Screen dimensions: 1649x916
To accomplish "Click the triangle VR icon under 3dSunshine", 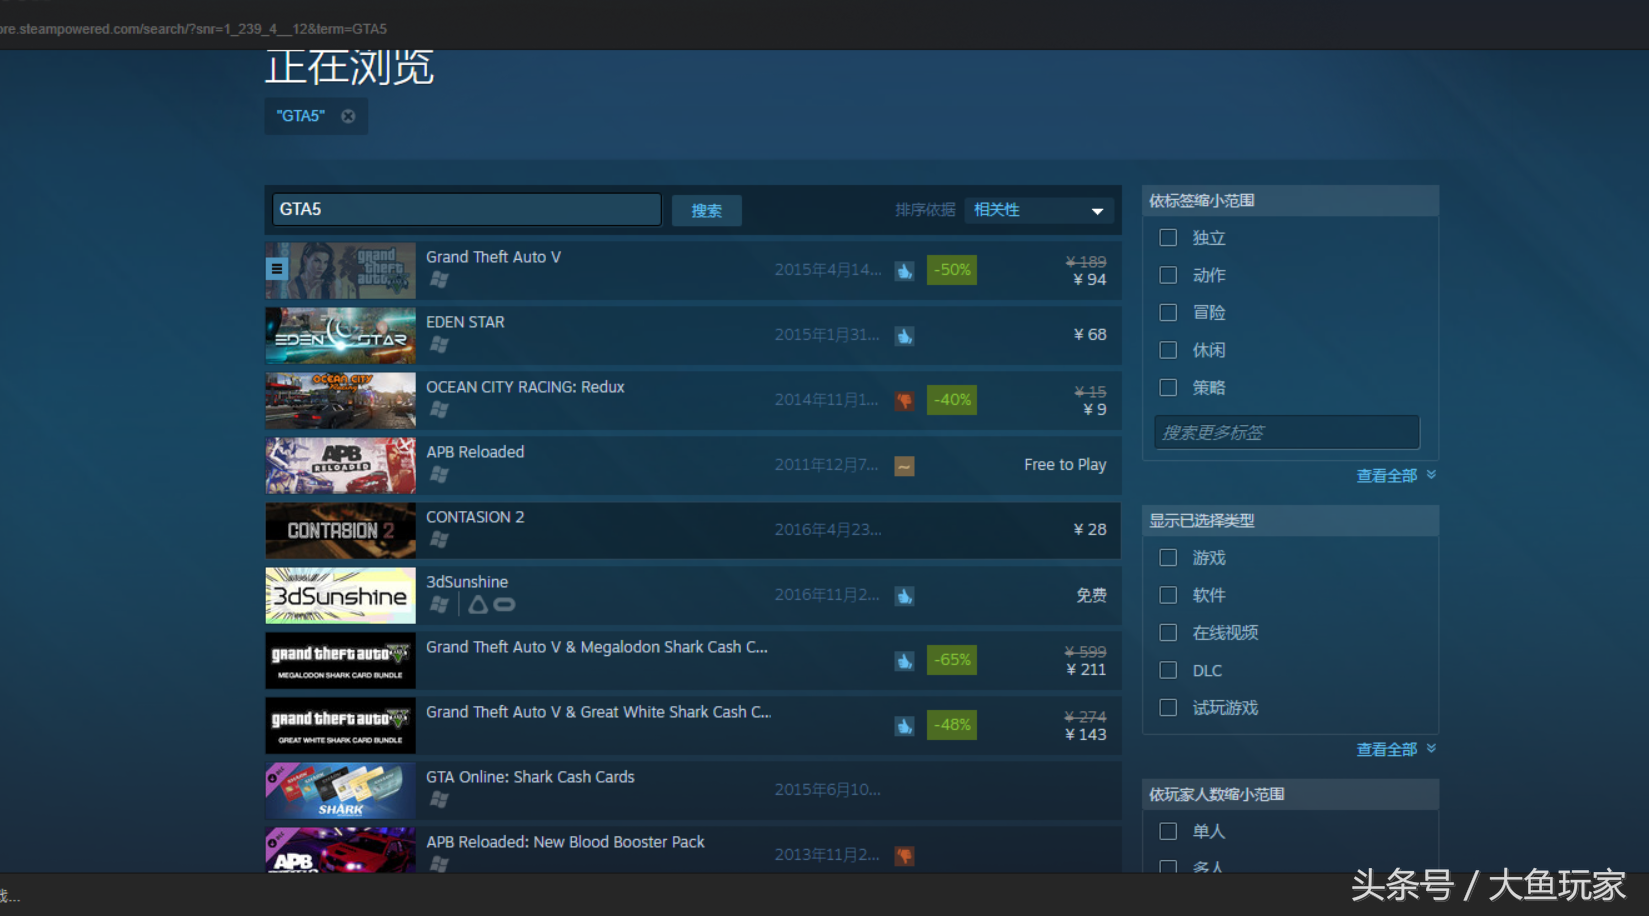I will [478, 605].
